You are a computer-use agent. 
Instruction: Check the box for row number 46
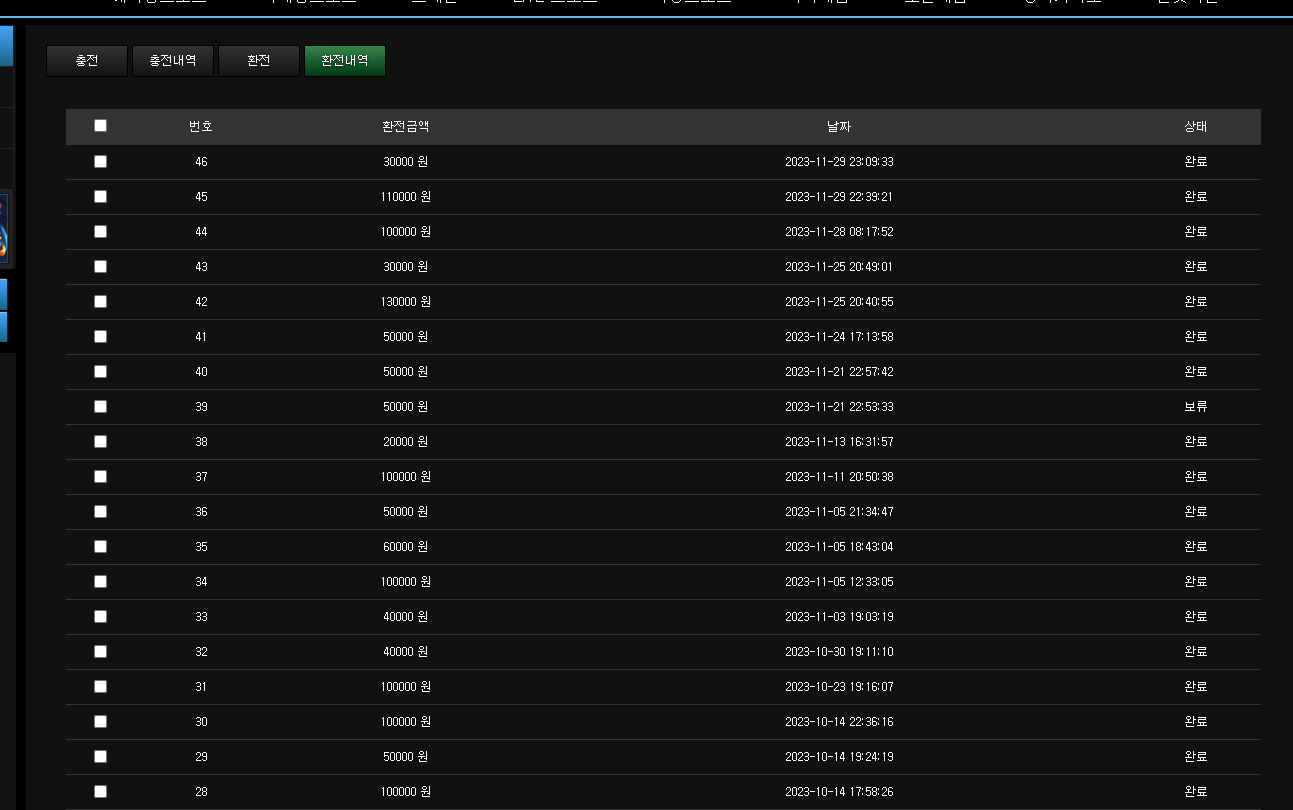(100, 162)
